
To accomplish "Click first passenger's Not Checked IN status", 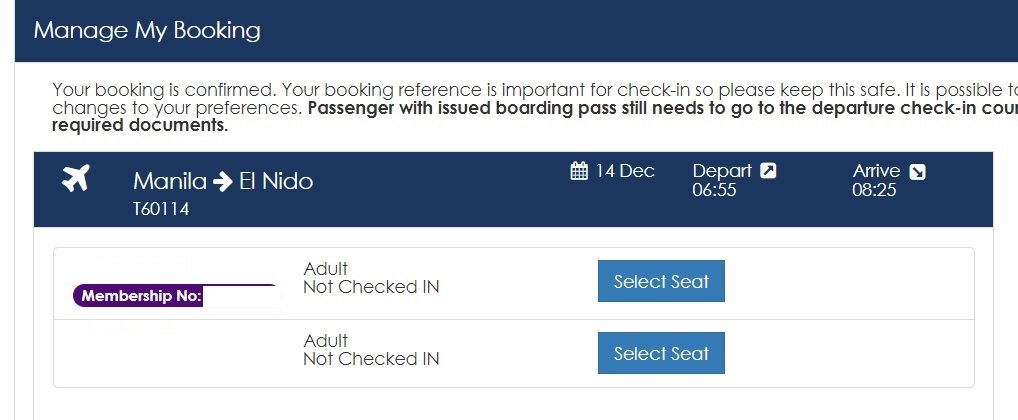I will 371,287.
